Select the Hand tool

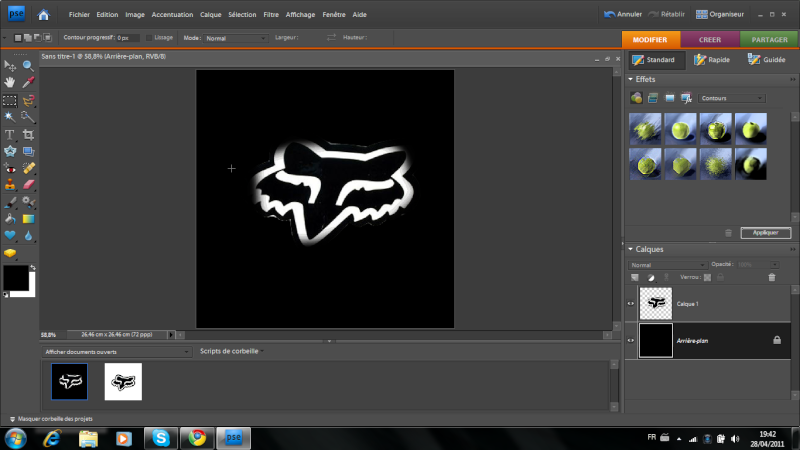[x=10, y=82]
